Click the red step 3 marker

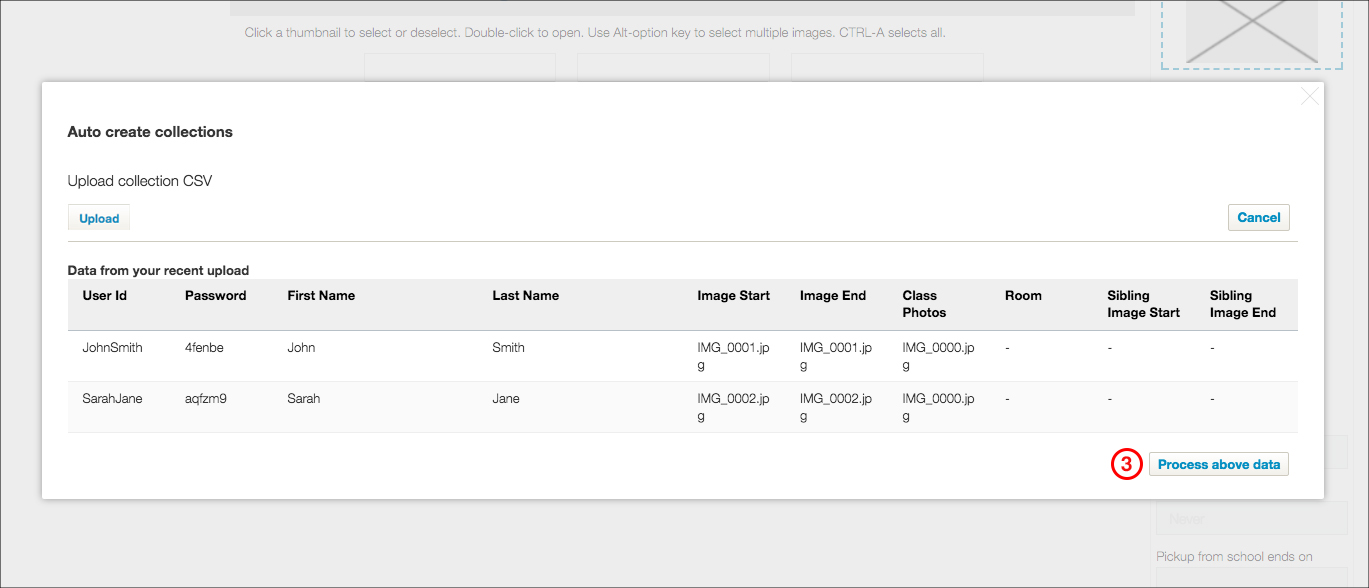pyautogui.click(x=1126, y=464)
